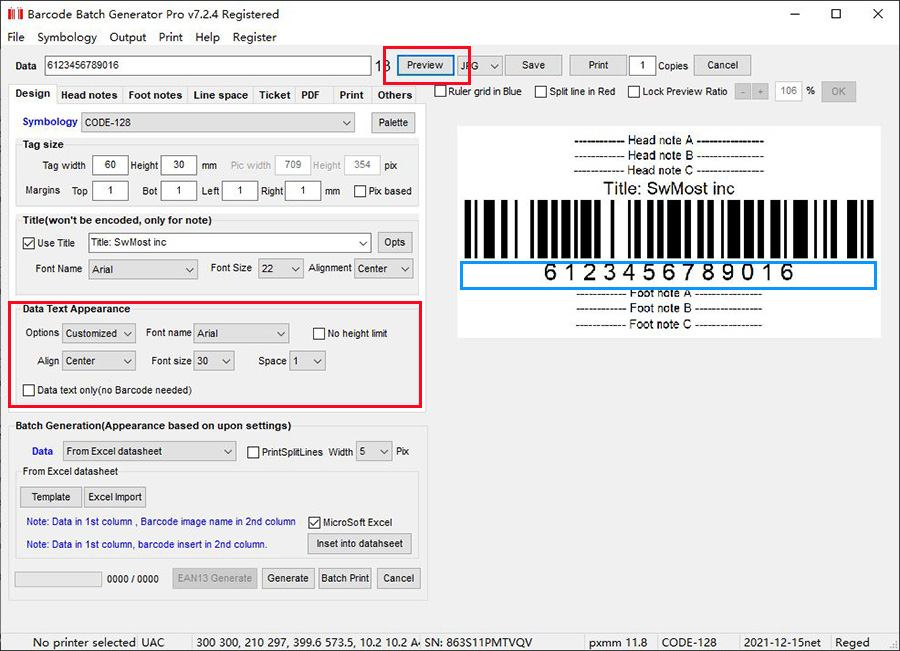Viewport: 900px width, 651px height.
Task: Open the Print menu in menu bar
Action: pyautogui.click(x=170, y=37)
